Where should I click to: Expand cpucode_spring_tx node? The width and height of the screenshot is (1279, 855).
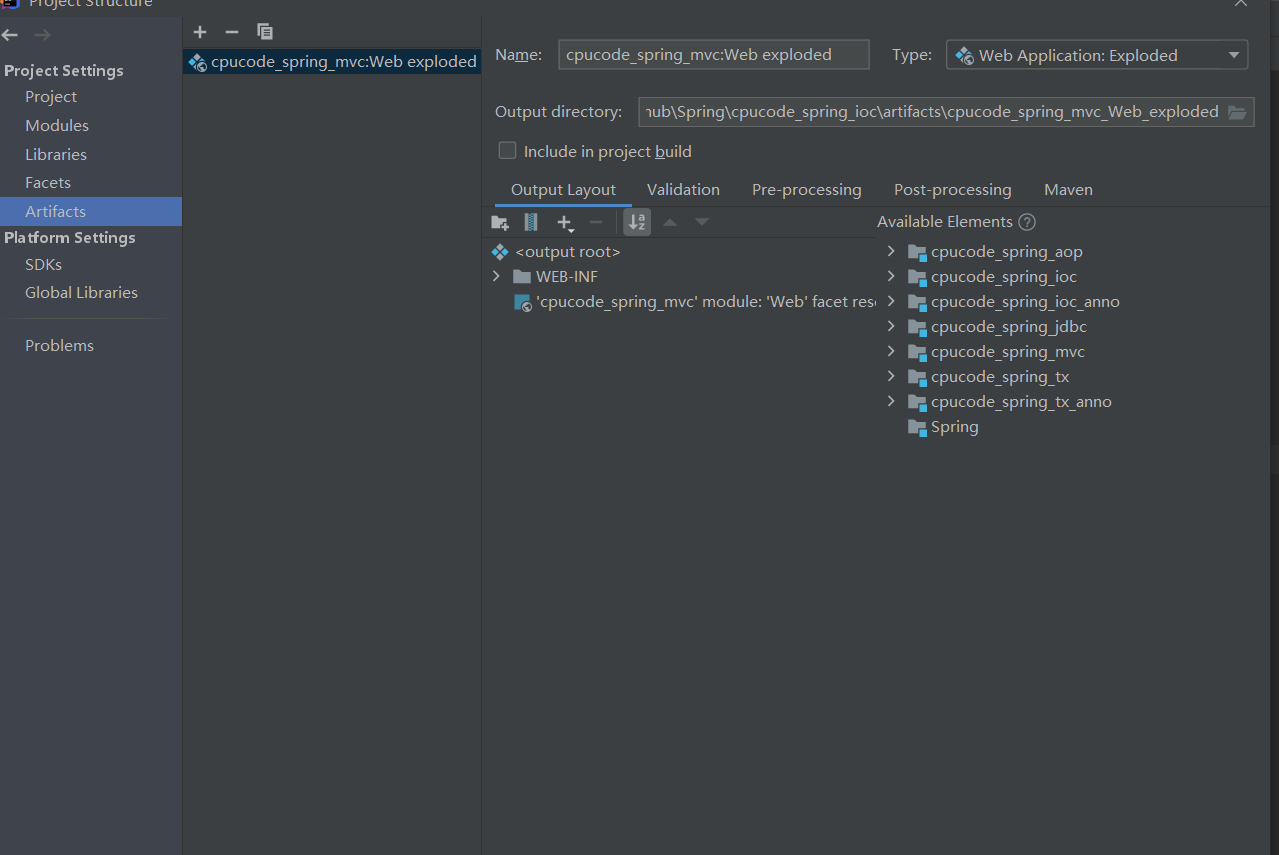tap(891, 376)
